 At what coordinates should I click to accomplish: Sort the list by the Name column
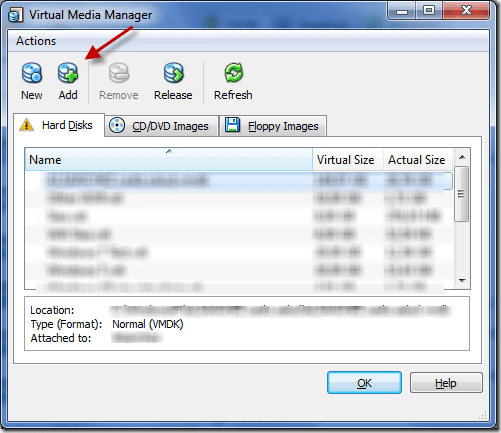(x=169, y=160)
